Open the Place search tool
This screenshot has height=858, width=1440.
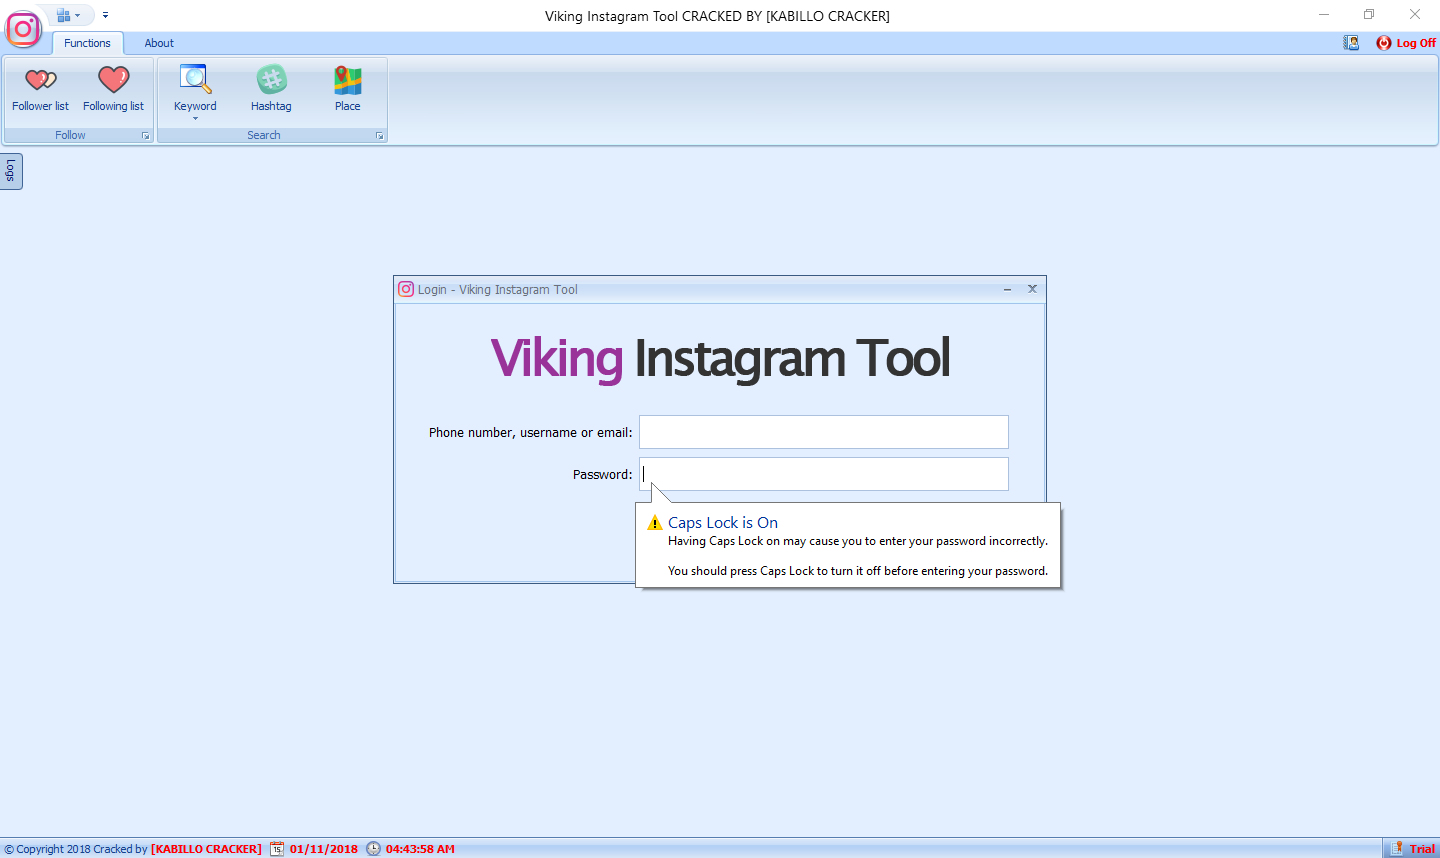pyautogui.click(x=348, y=90)
